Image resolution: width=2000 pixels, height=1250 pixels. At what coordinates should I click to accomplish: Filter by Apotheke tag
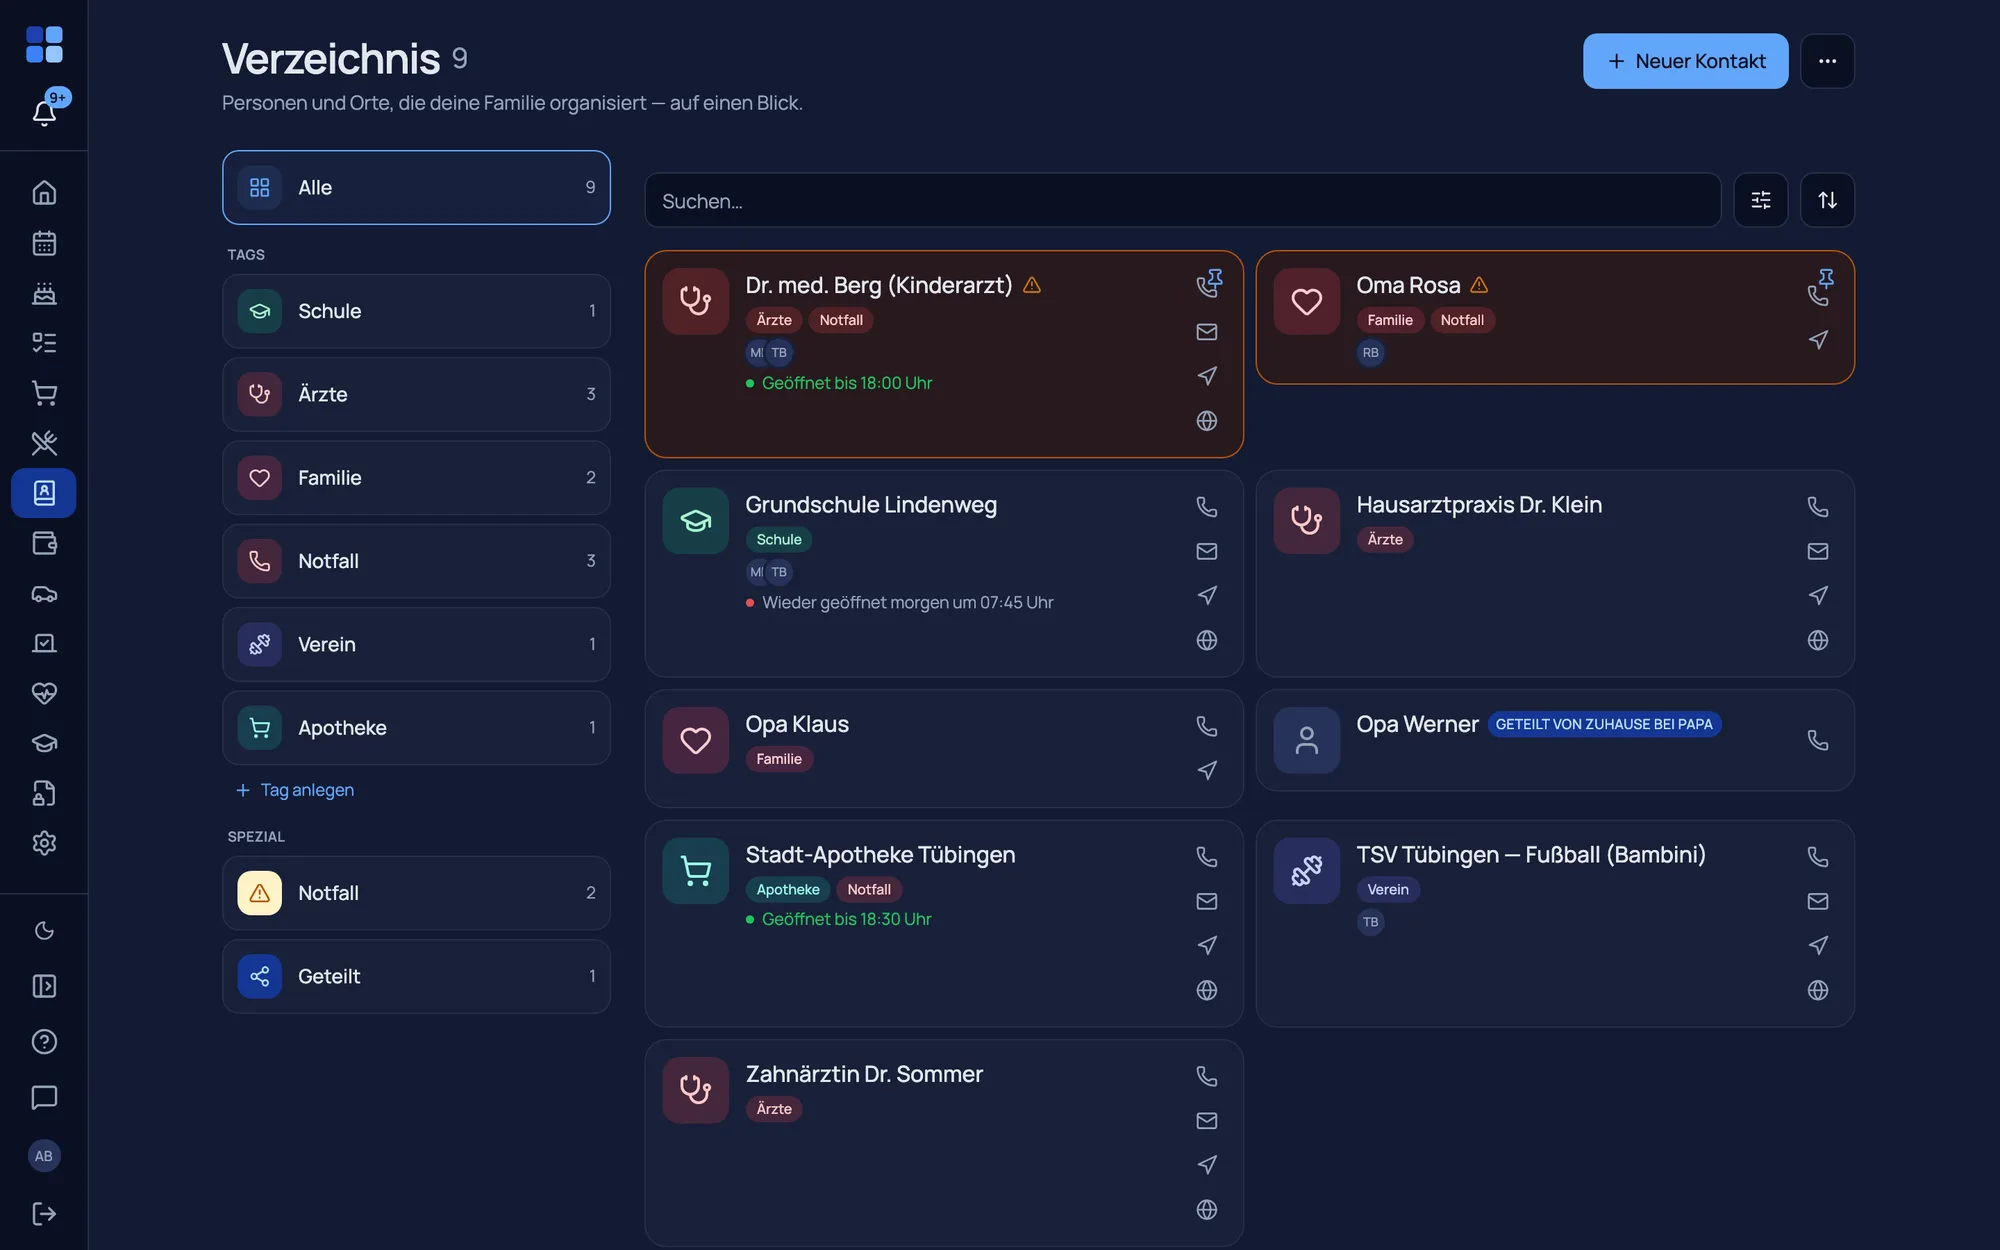point(416,728)
